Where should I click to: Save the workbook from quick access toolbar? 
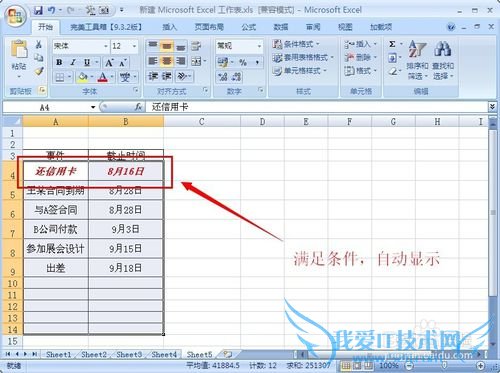[38, 11]
